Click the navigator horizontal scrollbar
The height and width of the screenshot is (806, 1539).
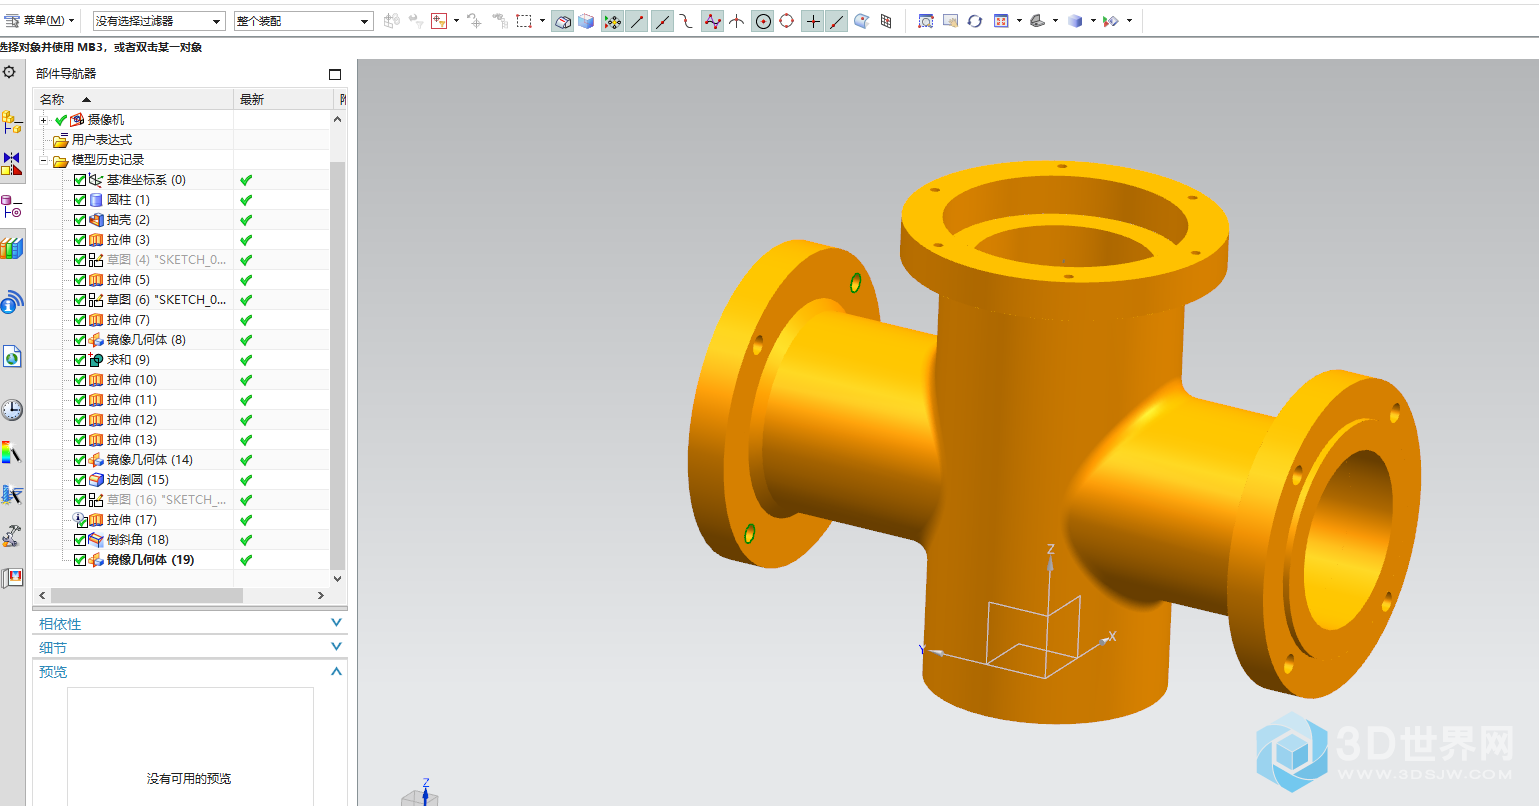tap(147, 595)
